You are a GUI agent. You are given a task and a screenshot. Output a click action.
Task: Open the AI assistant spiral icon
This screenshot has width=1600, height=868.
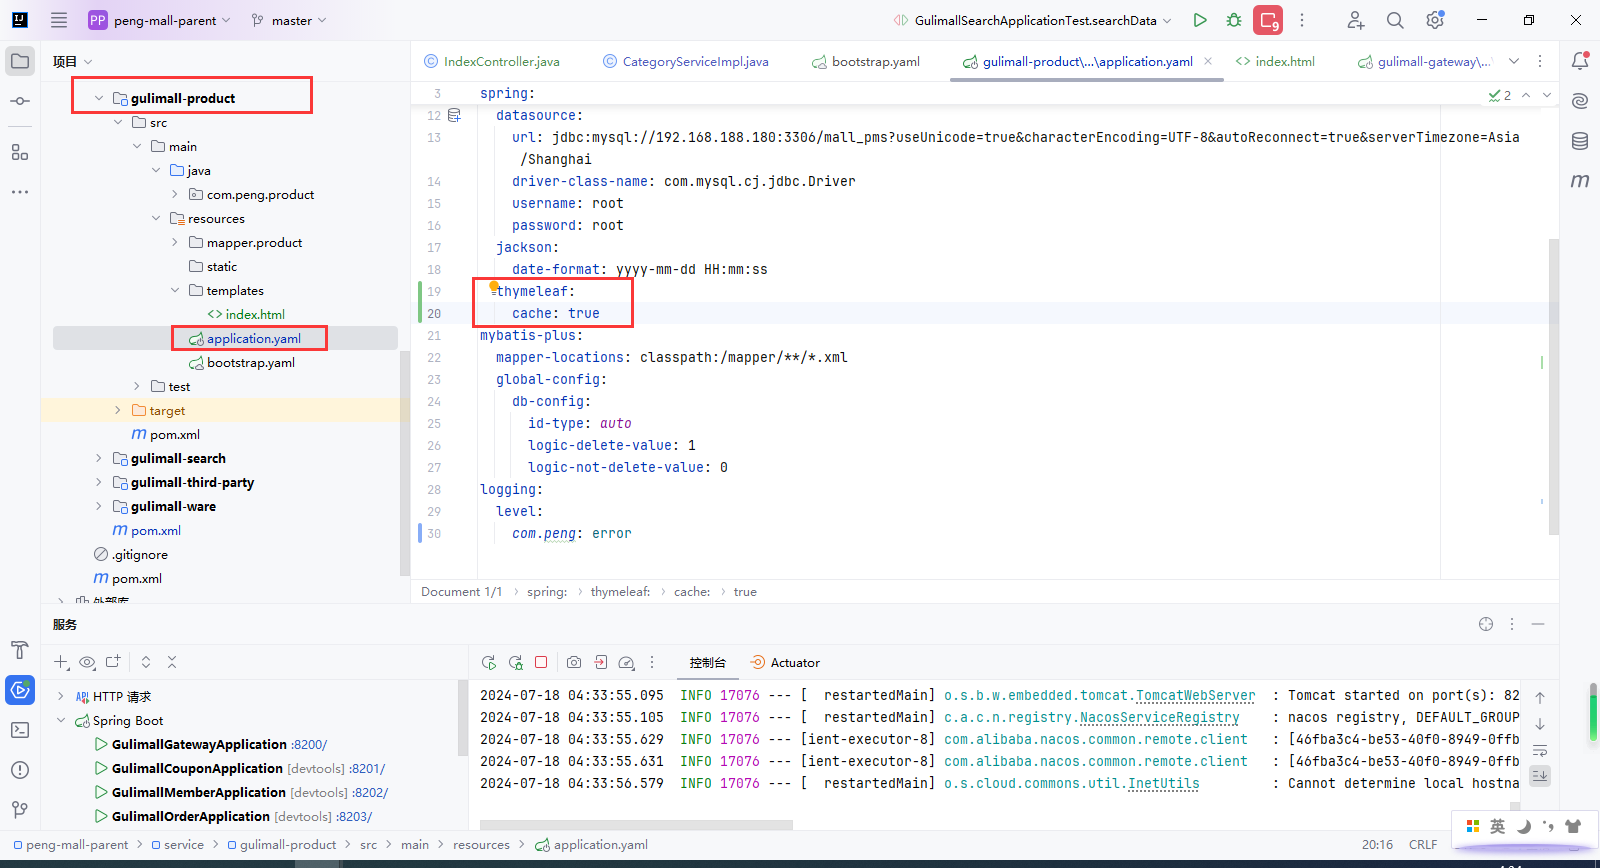[1580, 101]
